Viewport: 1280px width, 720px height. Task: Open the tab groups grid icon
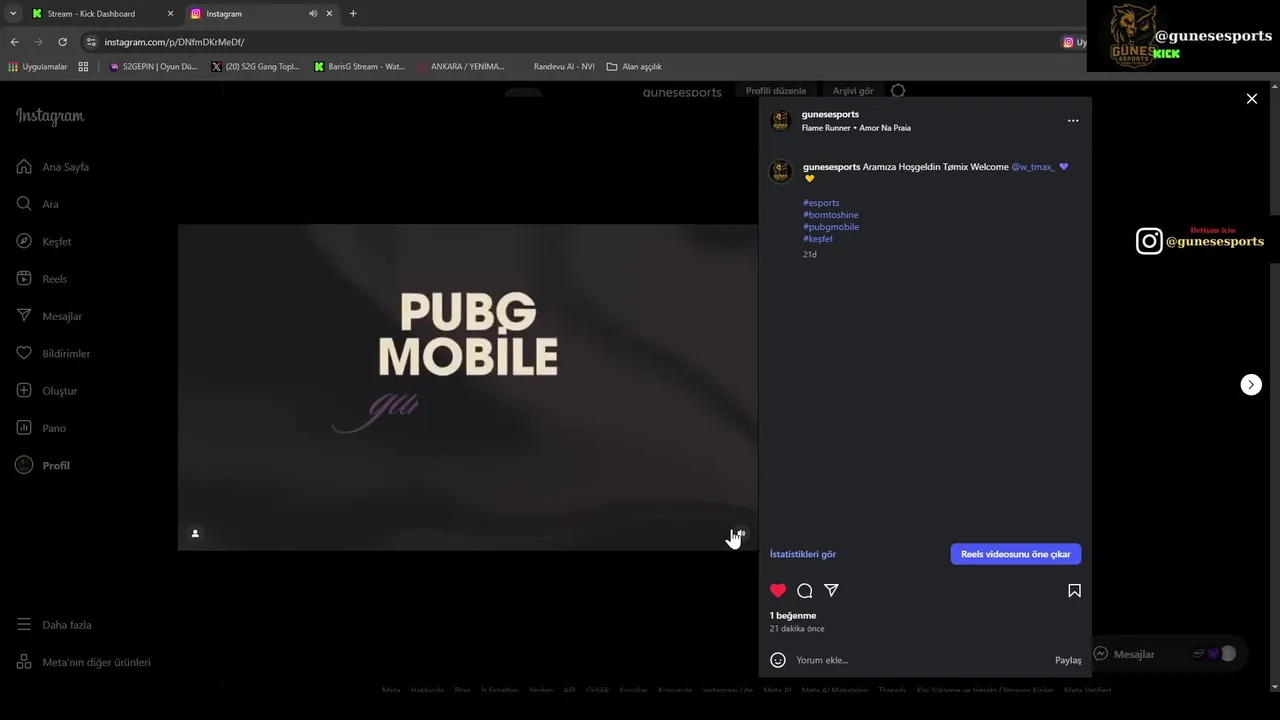coord(83,67)
